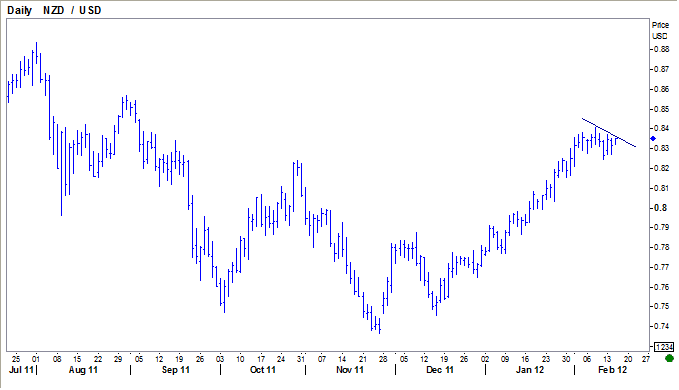Click the NZD / USD chart title

pyautogui.click(x=72, y=10)
